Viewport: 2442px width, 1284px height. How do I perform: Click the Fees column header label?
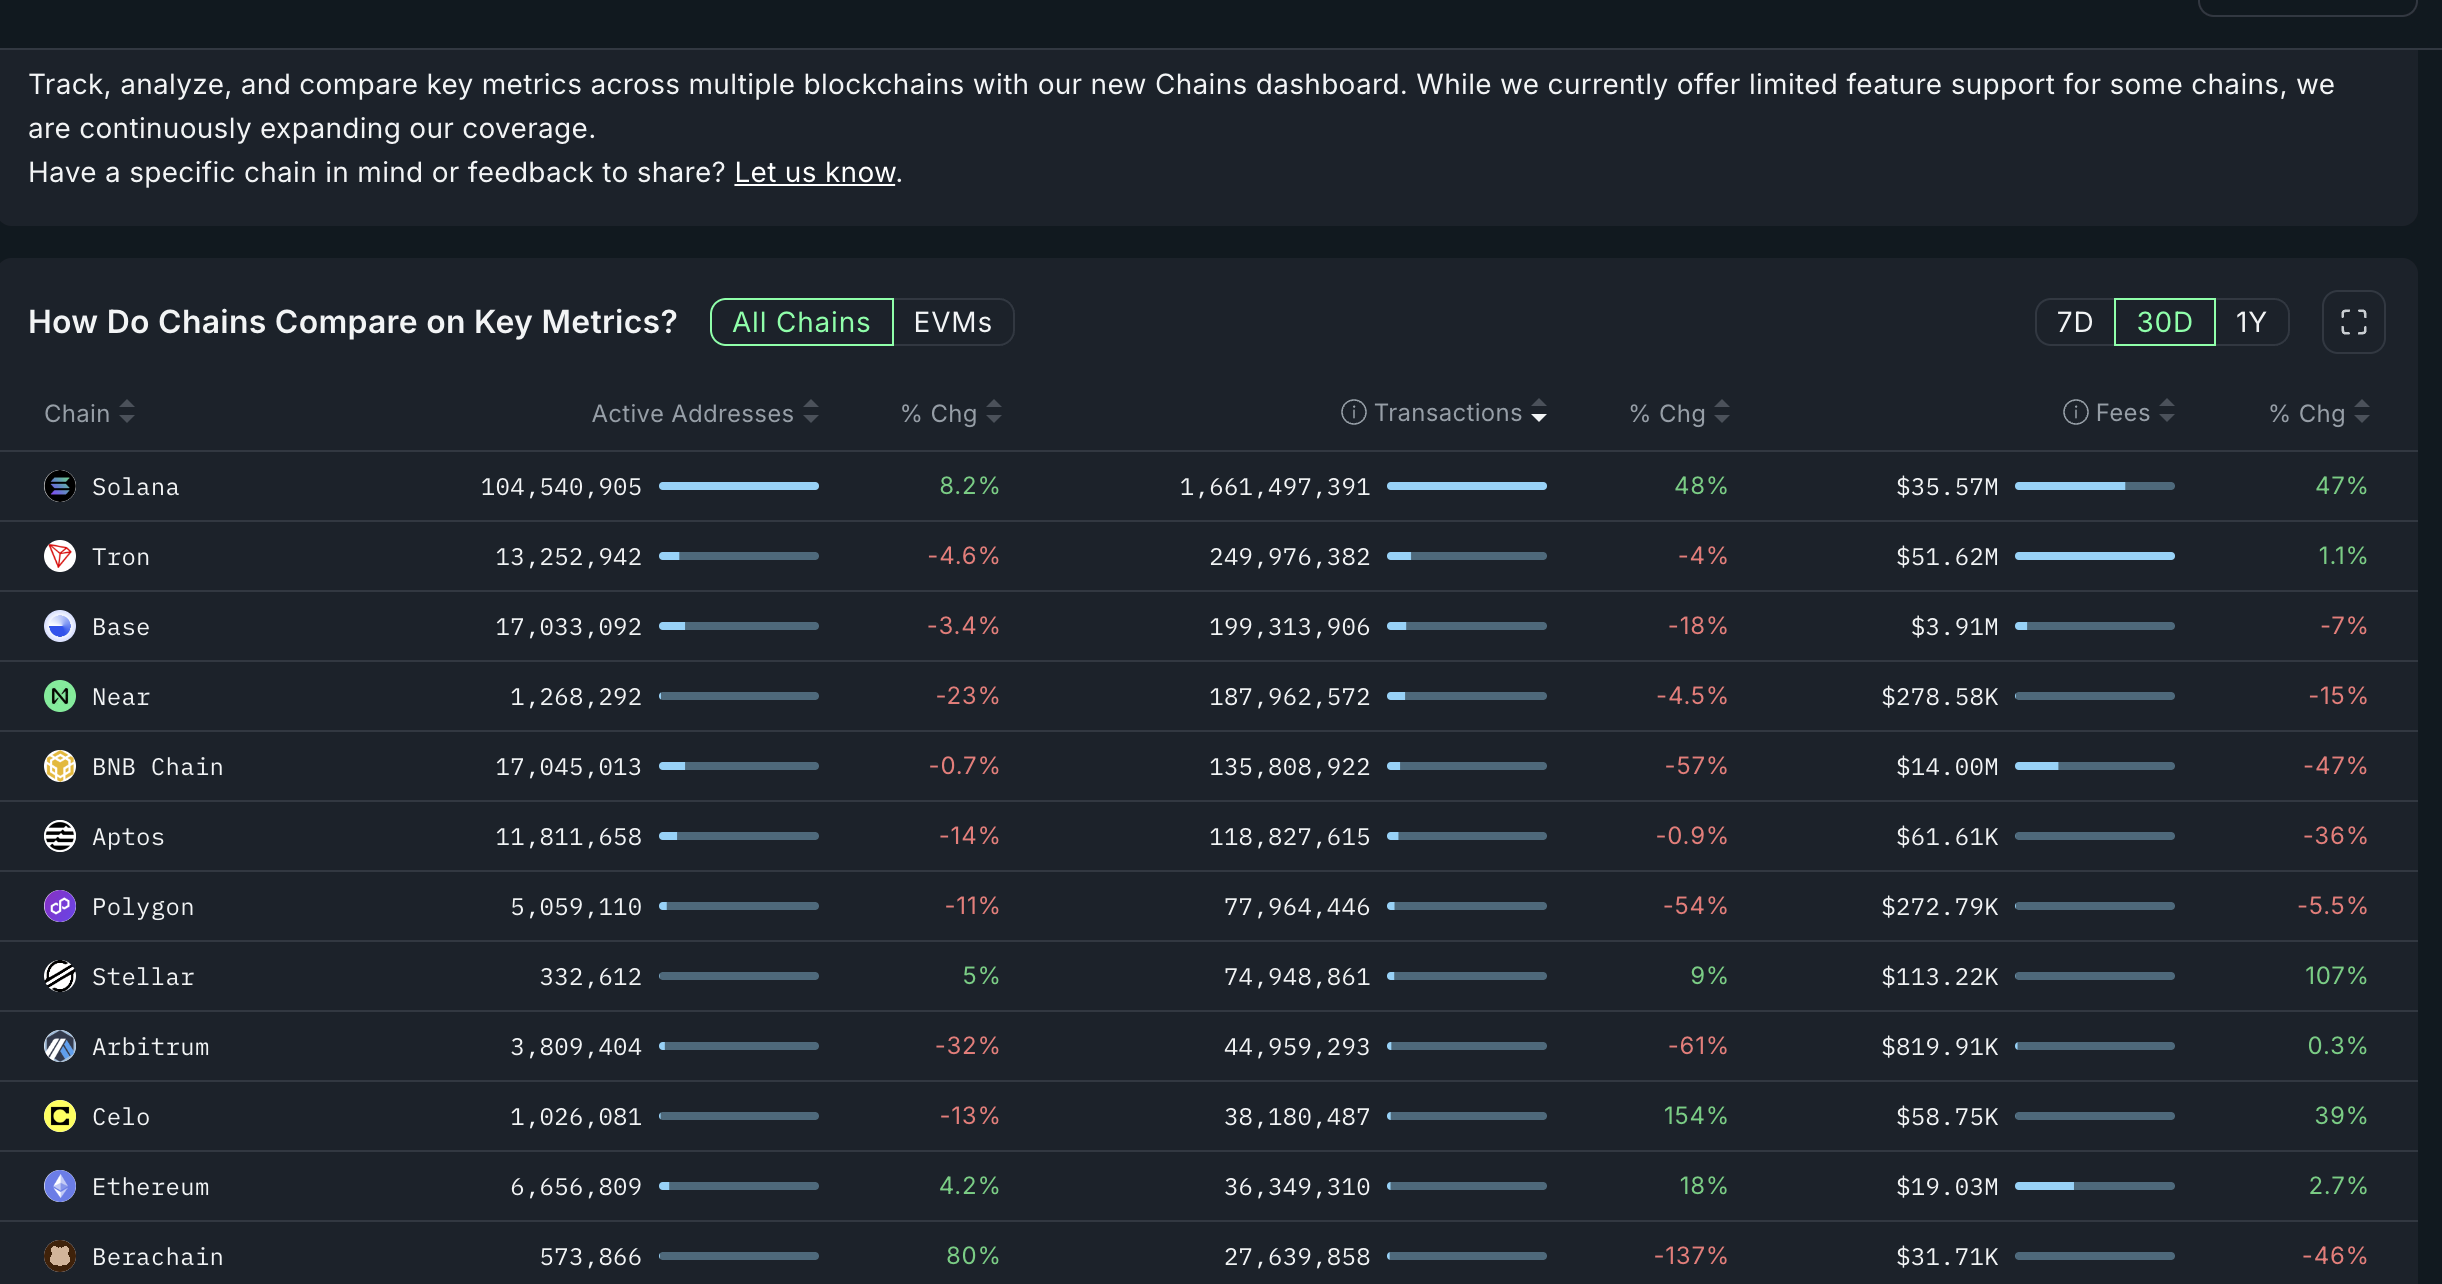click(2123, 412)
